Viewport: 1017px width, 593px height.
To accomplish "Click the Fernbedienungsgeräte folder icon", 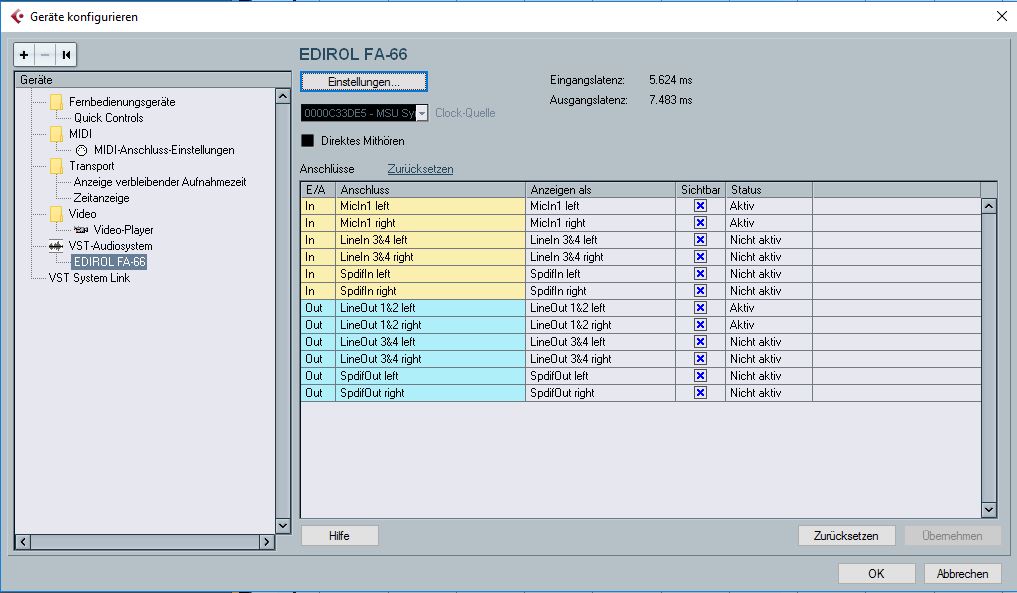I will (x=56, y=102).
